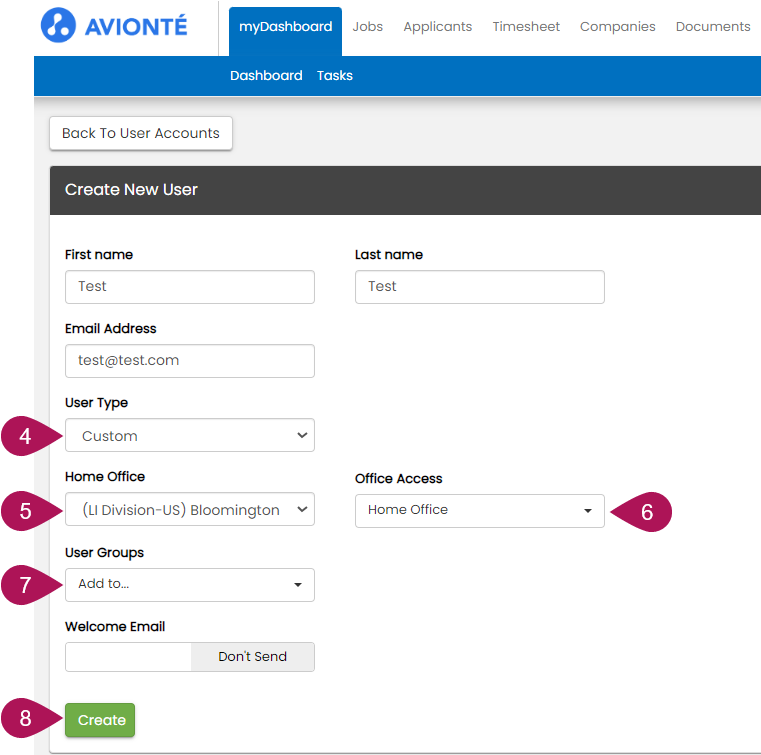The image size is (761, 755).
Task: Open the Tasks submenu item
Action: 334,76
